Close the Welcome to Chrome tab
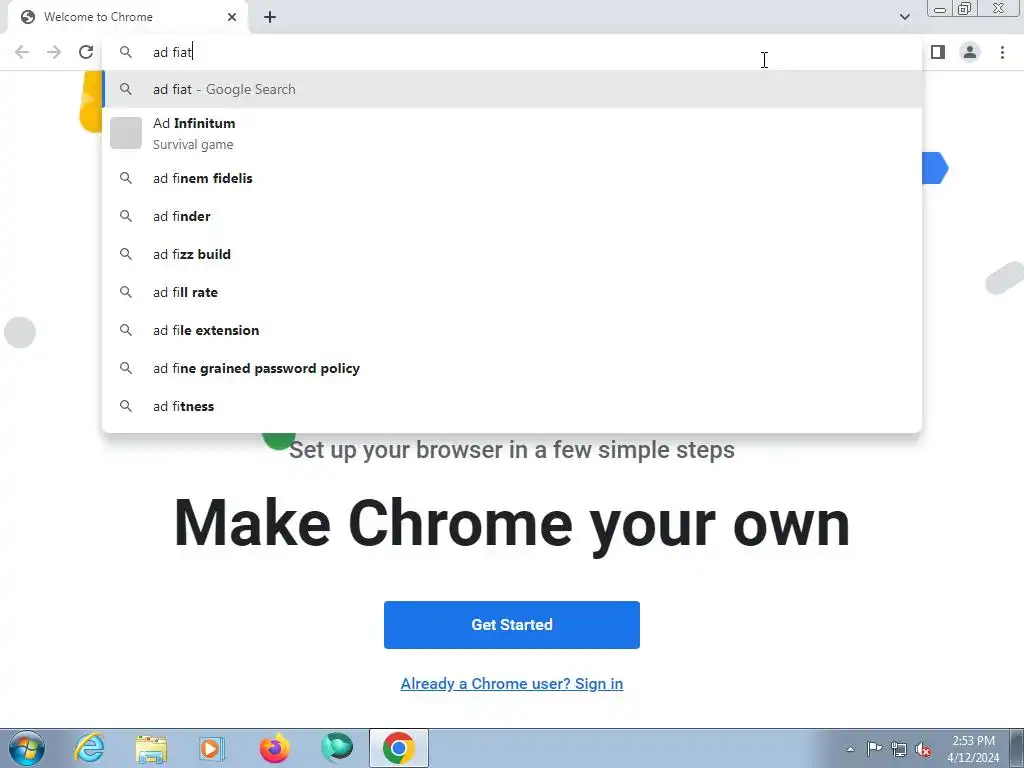 [232, 17]
